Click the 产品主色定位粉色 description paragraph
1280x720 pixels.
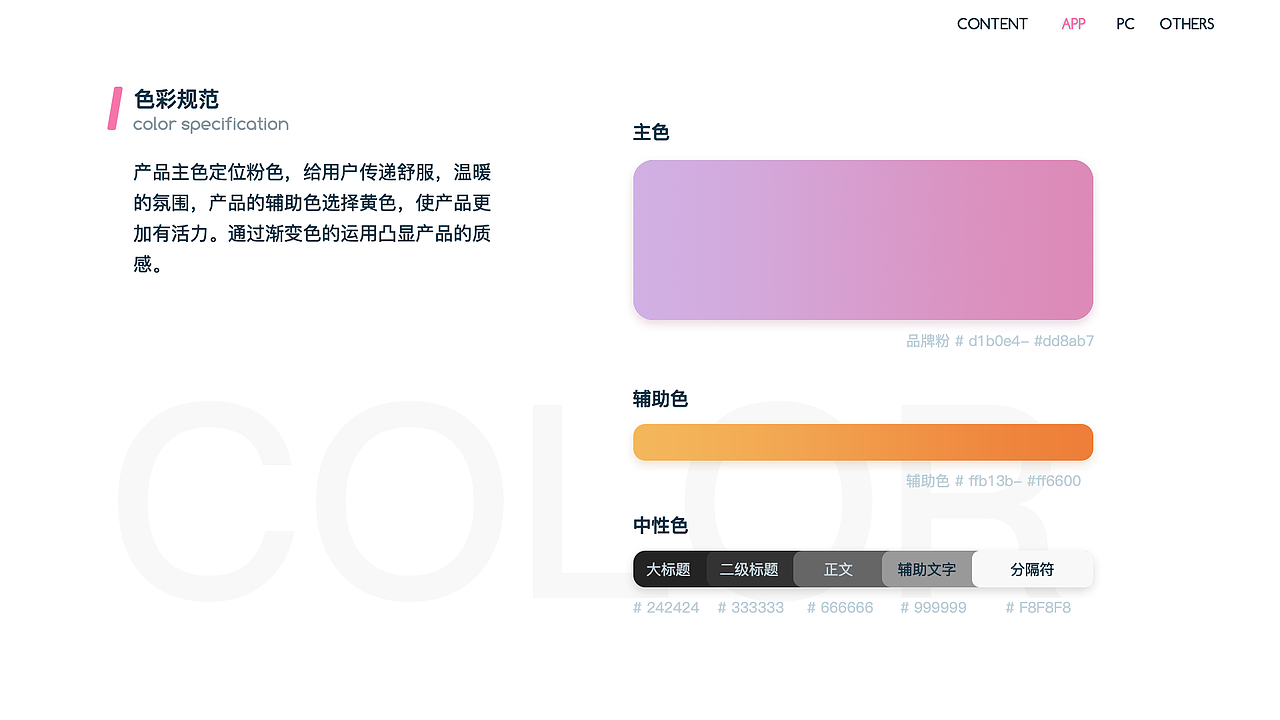pos(312,218)
